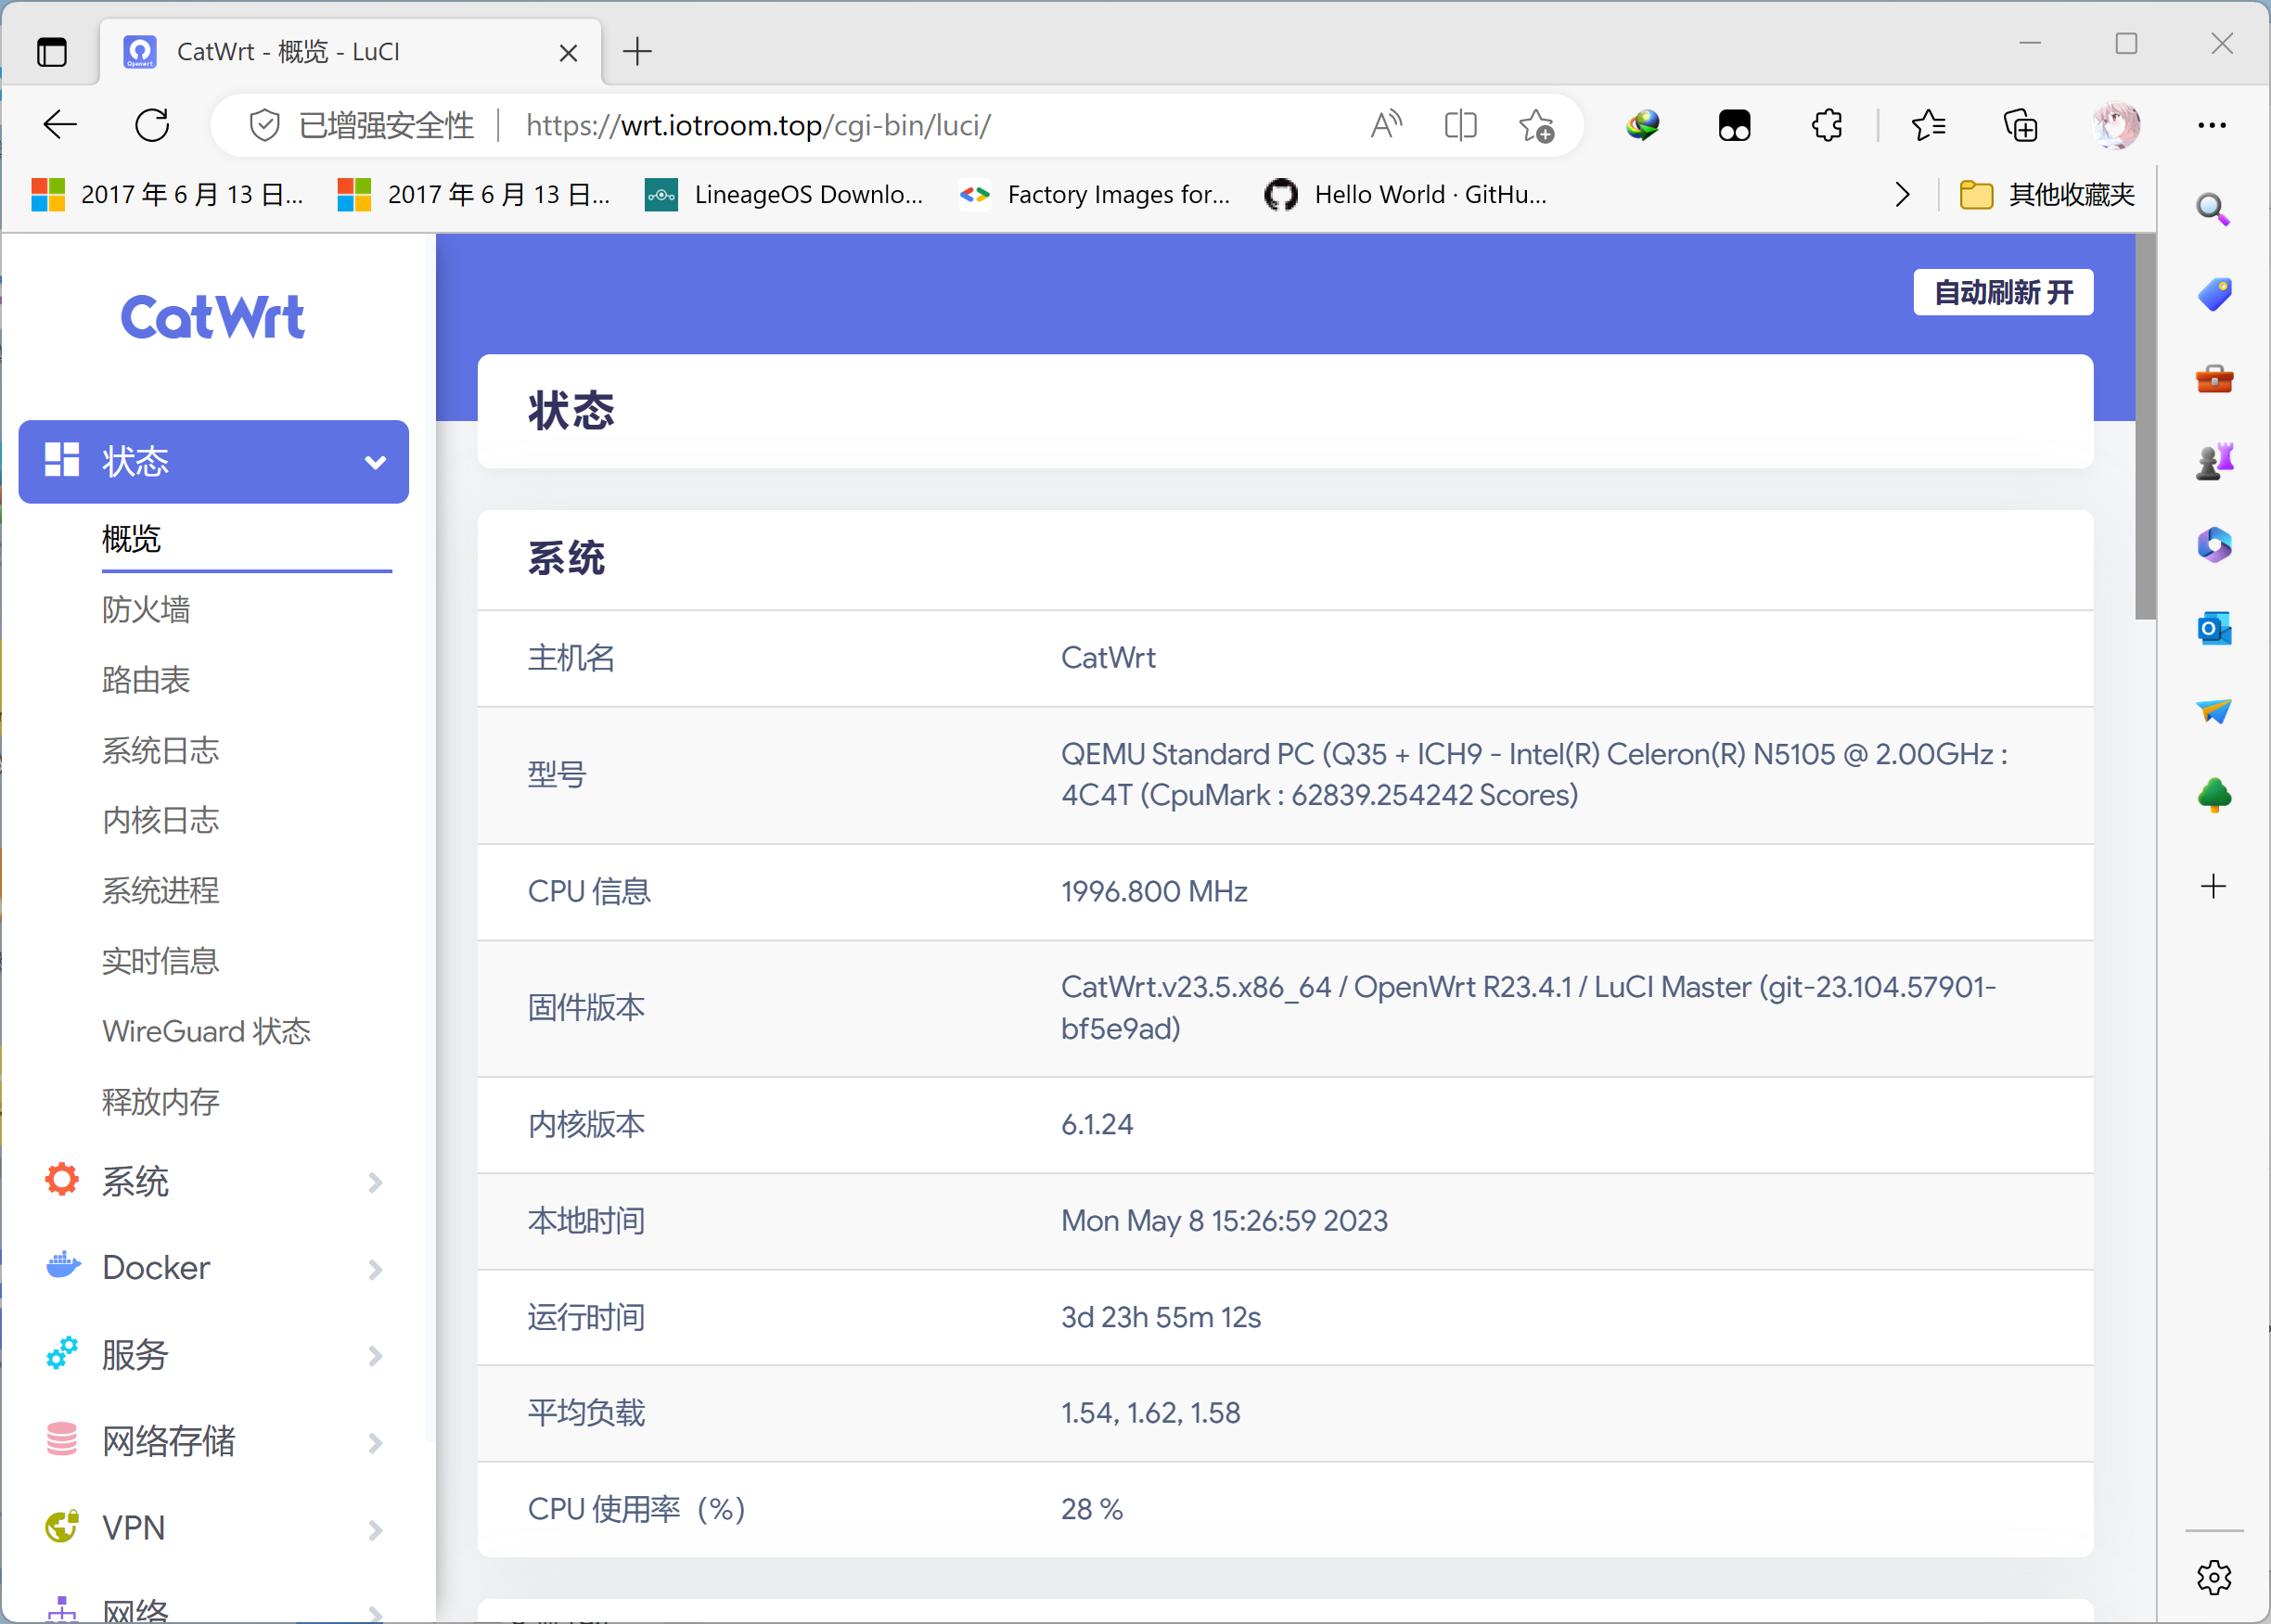Screen dimensions: 2271x1624
Task: Click the CPU usage 28 % value
Action: click(1092, 1508)
